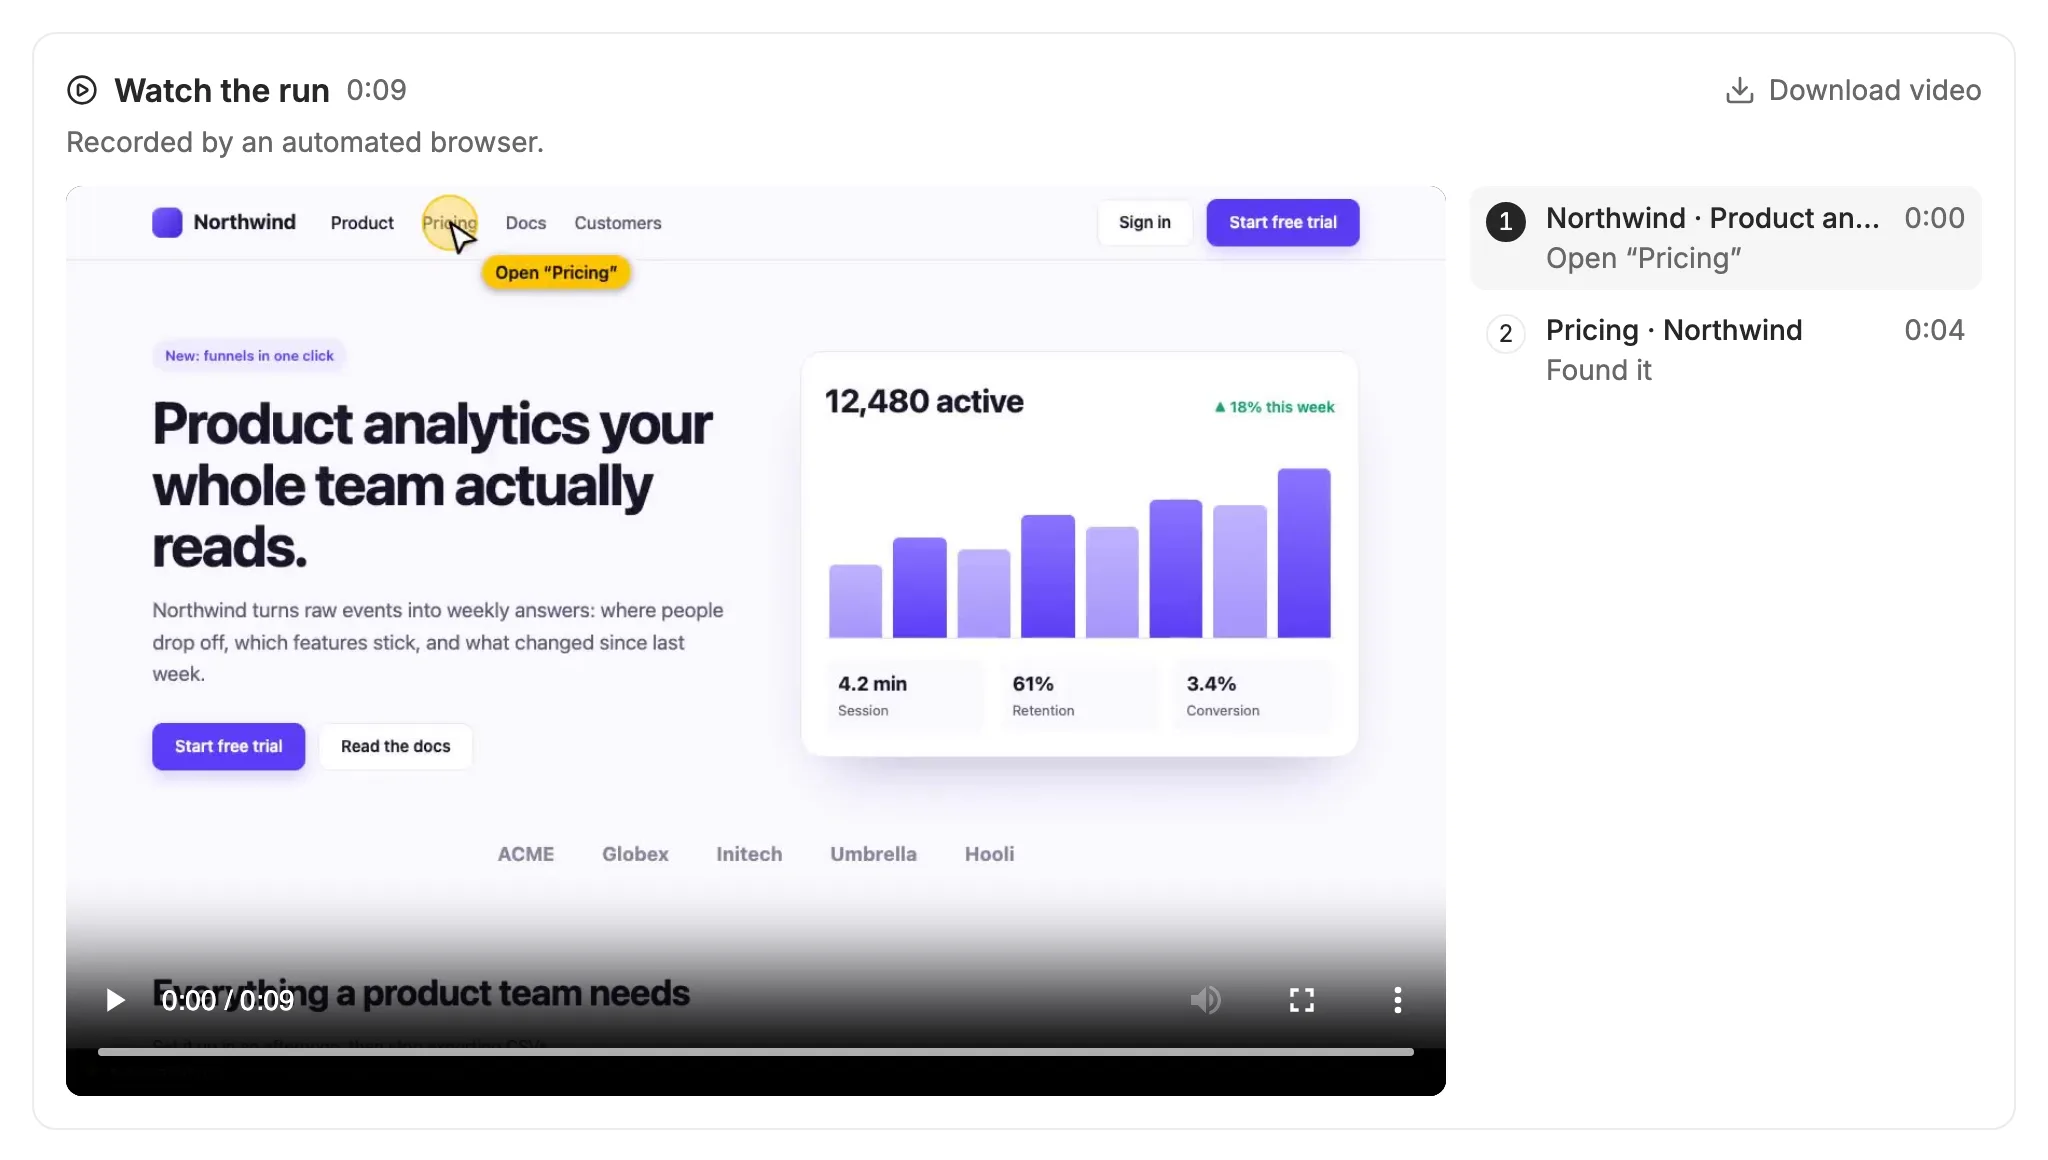The height and width of the screenshot is (1160, 2048).
Task: Open video more options menu
Action: (1397, 1000)
